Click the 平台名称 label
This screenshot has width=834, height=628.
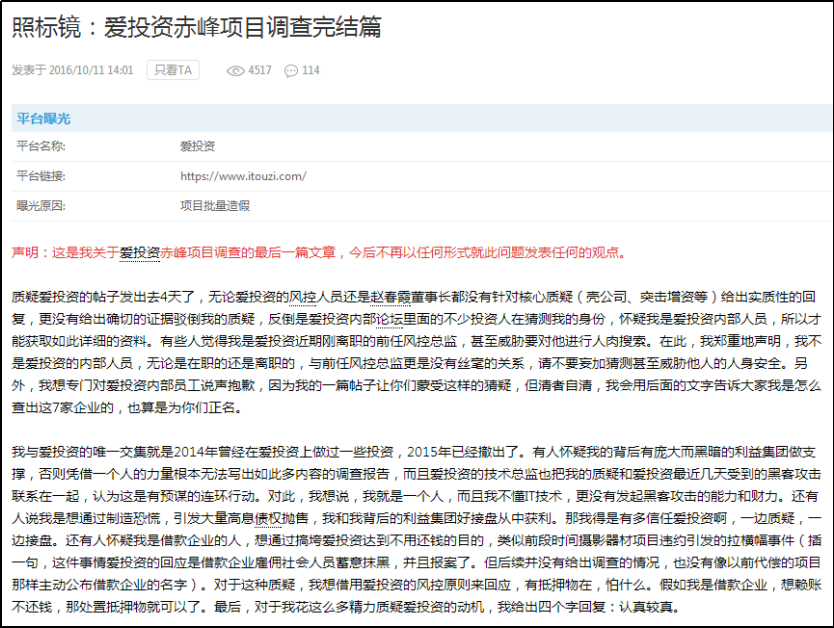[x=41, y=146]
